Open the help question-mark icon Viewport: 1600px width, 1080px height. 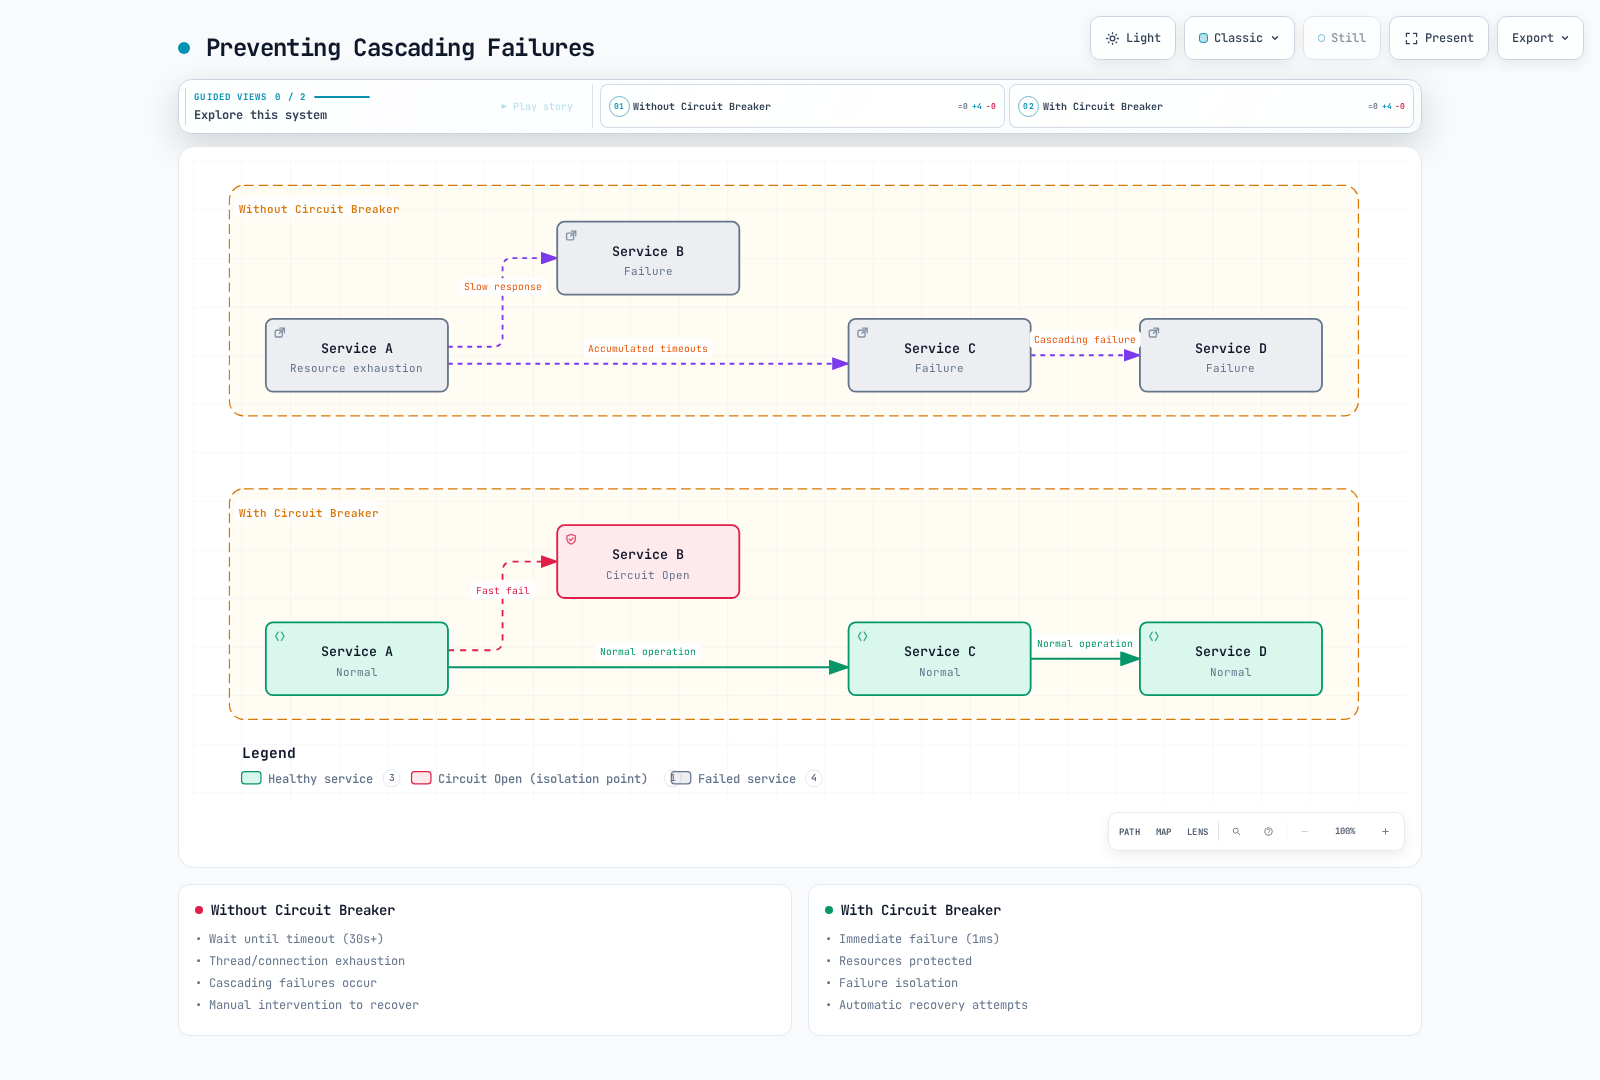click(1268, 832)
